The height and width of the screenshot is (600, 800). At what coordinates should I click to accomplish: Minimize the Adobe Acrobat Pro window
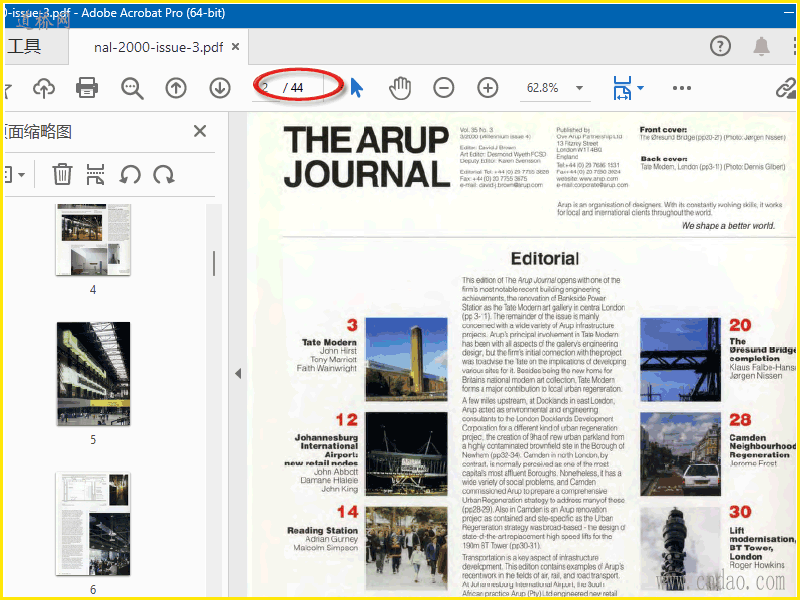(x=789, y=13)
